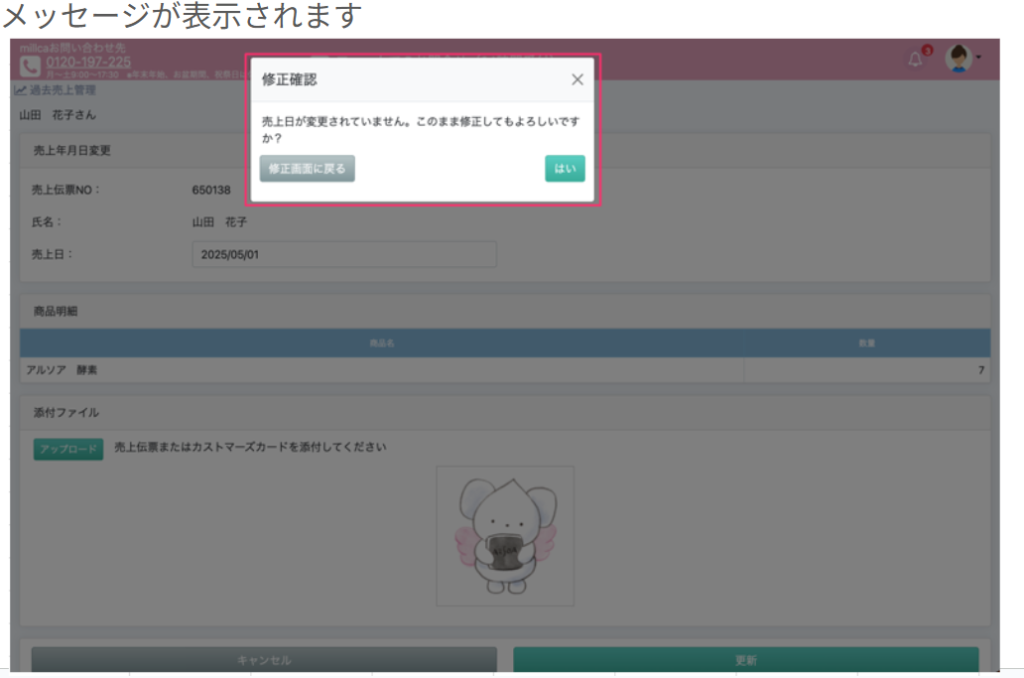Click the phone icon in the header
This screenshot has height=678, width=1024.
30,65
